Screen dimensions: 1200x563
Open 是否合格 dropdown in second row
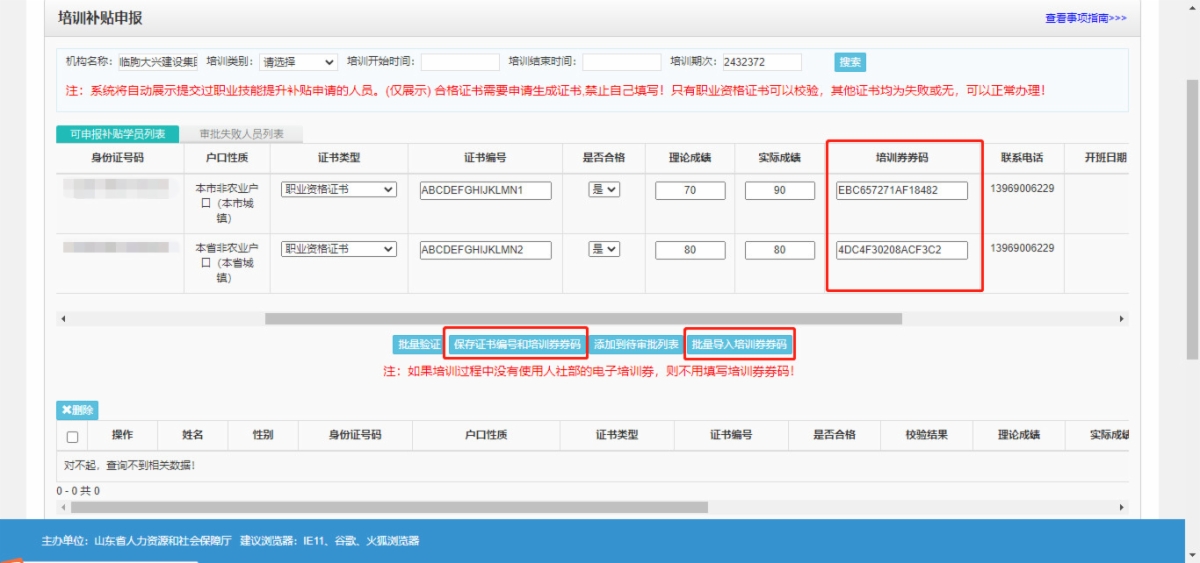coord(604,250)
